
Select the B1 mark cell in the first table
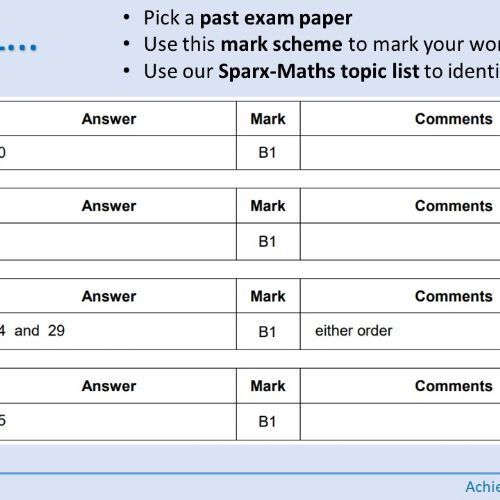point(268,153)
